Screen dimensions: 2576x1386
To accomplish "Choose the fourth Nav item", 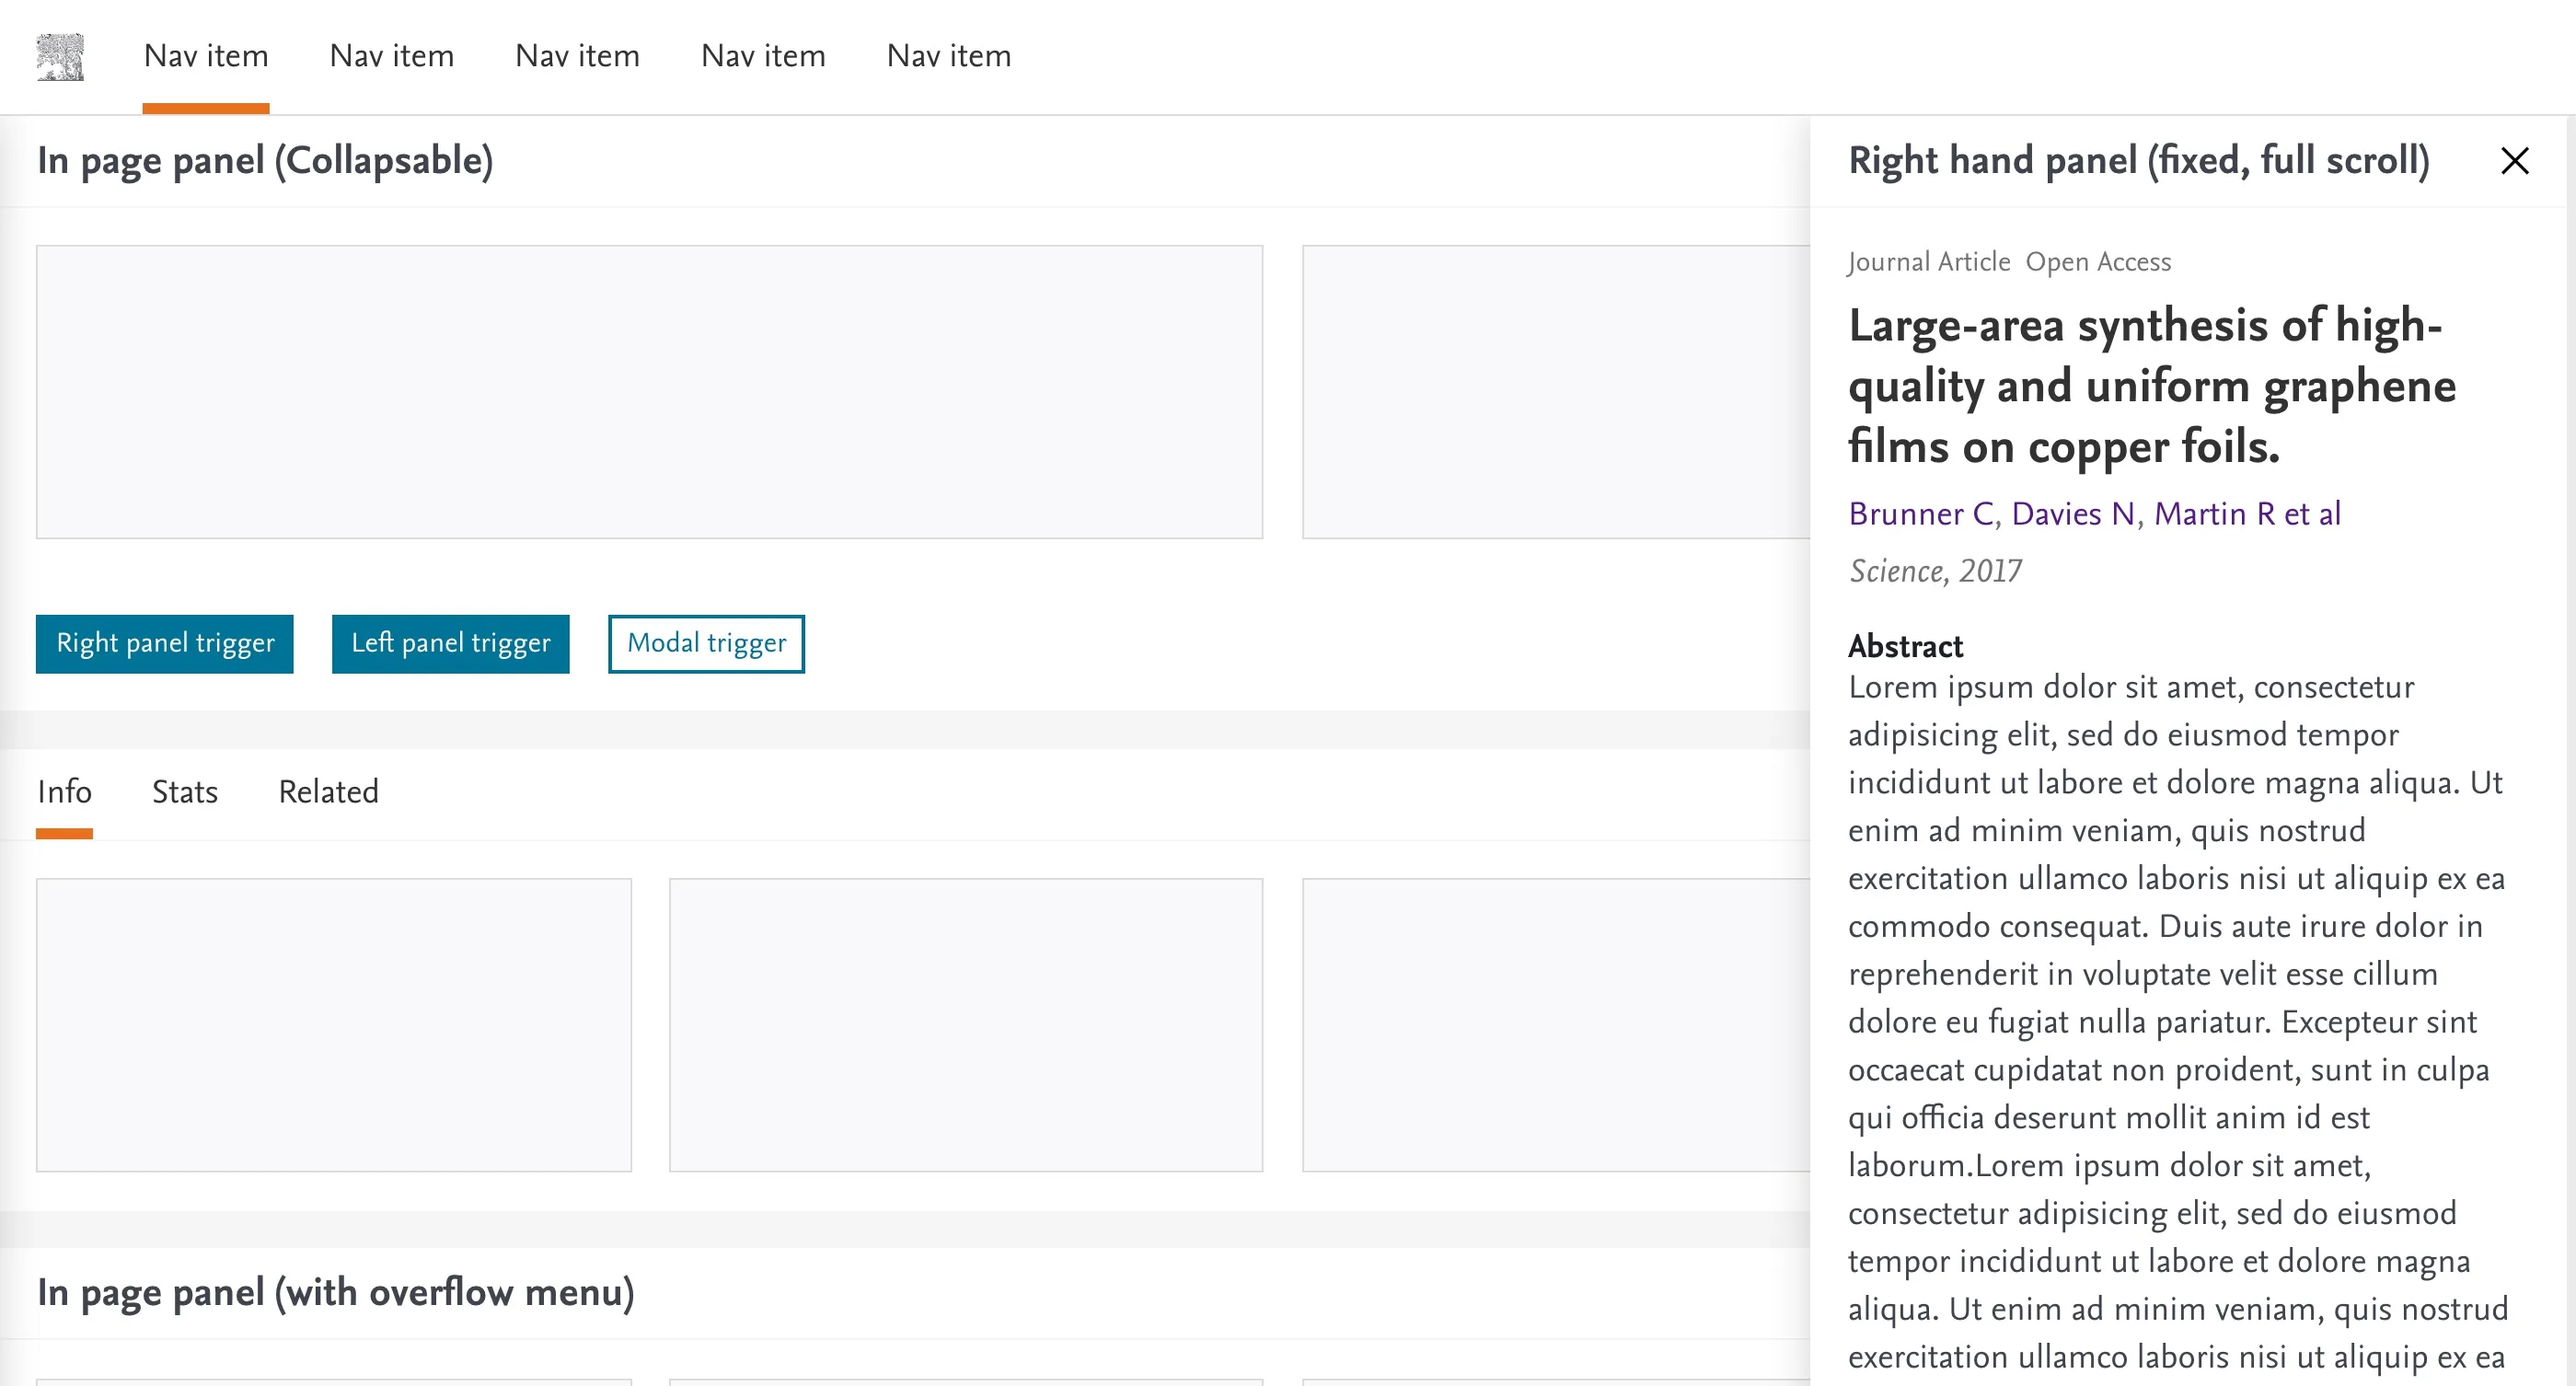I will pos(763,56).
